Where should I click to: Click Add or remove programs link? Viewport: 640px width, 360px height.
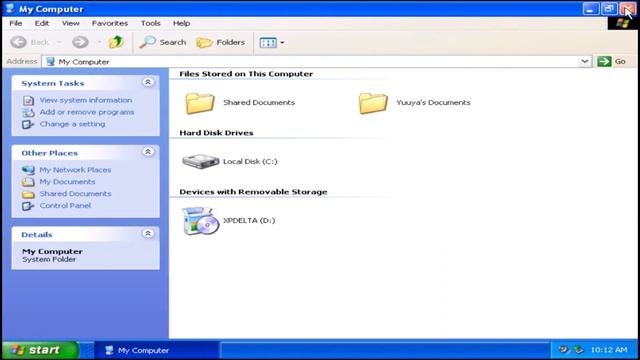pyautogui.click(x=87, y=112)
